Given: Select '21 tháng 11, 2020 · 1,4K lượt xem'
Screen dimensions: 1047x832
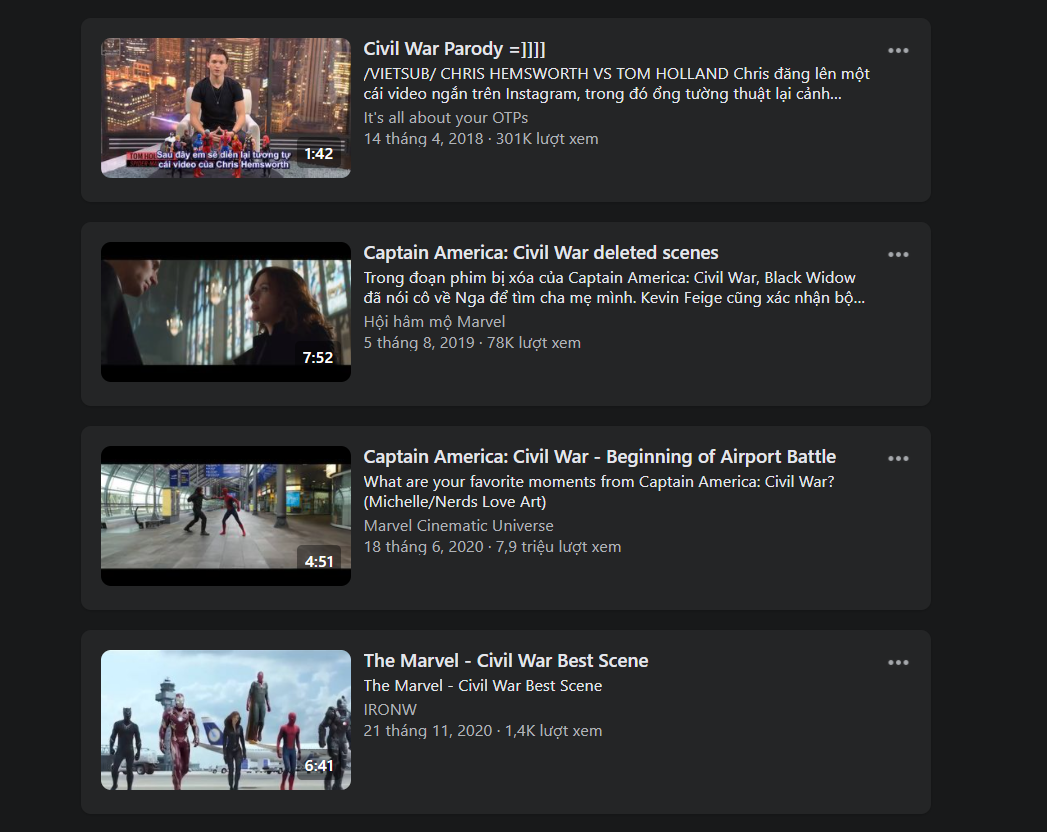Looking at the screenshot, I should point(483,731).
